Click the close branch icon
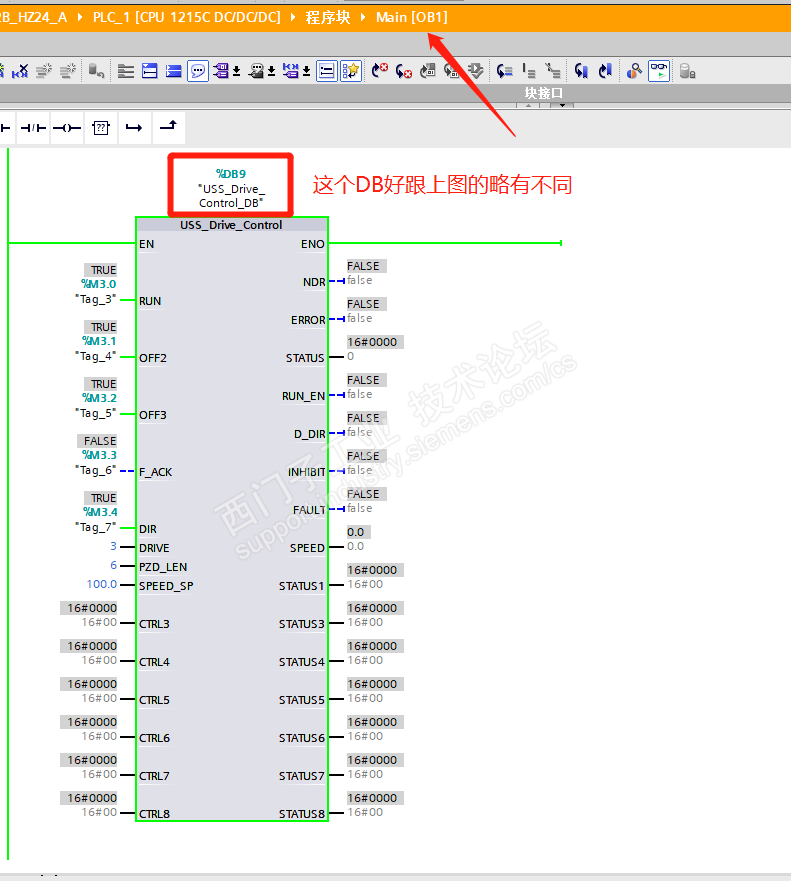 point(168,128)
